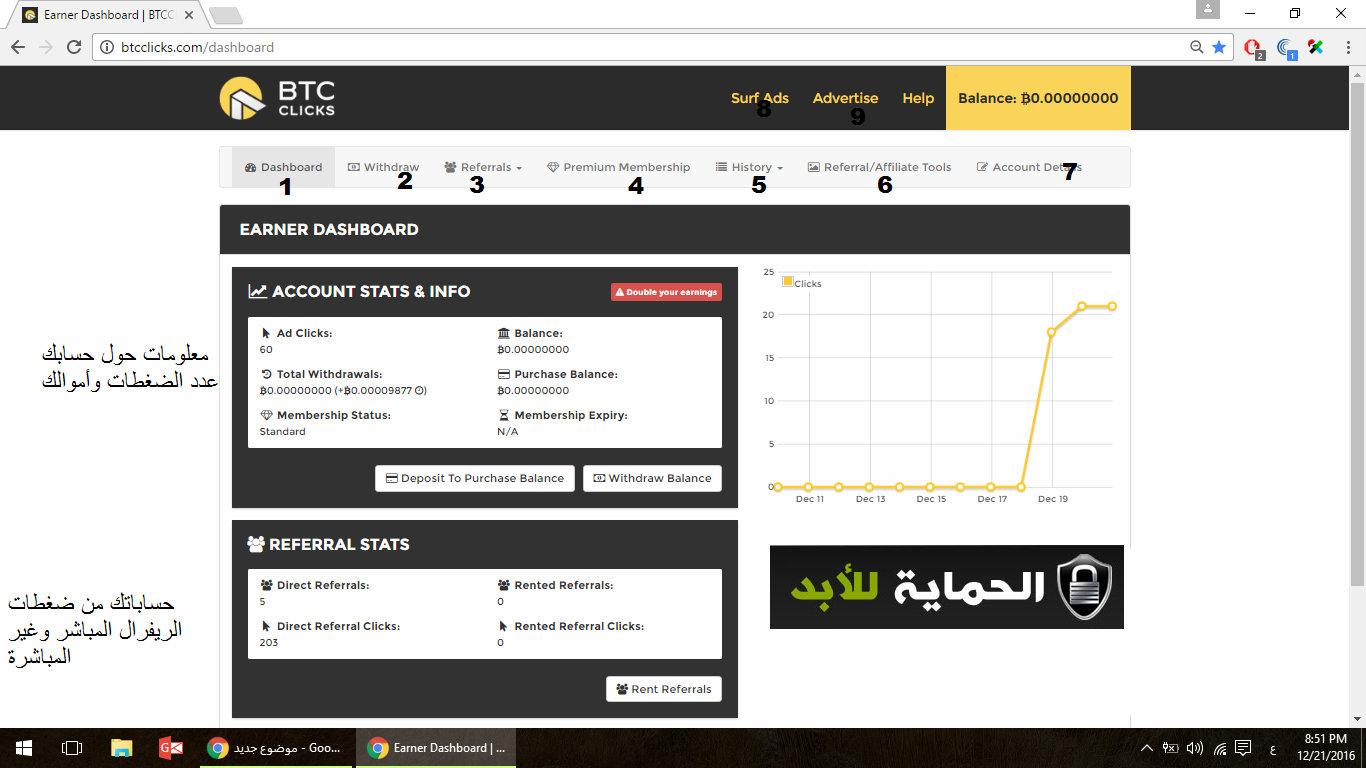1366x768 pixels.
Task: Click the Membership Status value Standard
Action: pos(283,432)
